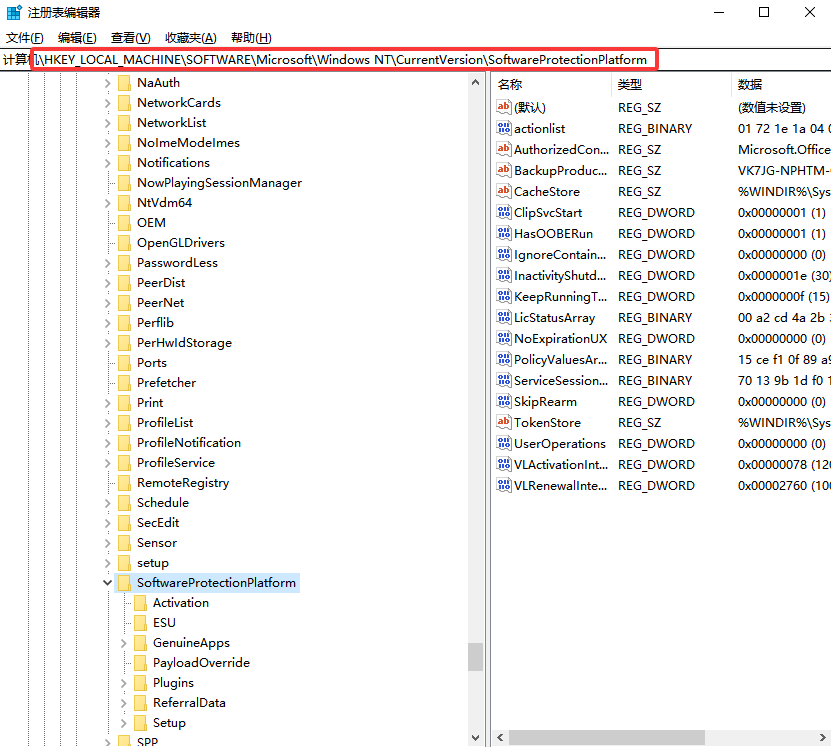Expand the Setup subkey under SoftwareProtectionPlatform
The image size is (831, 747).
click(123, 723)
